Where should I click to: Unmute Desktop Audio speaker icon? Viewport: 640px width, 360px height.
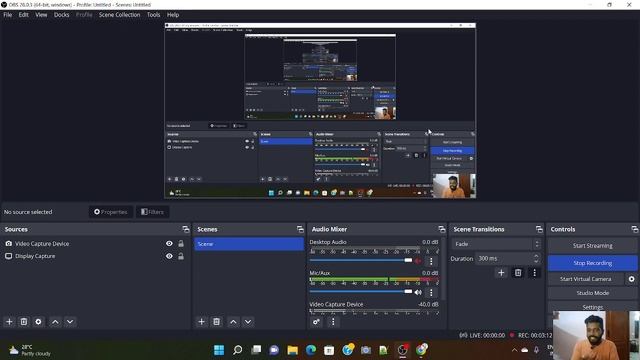(x=418, y=261)
